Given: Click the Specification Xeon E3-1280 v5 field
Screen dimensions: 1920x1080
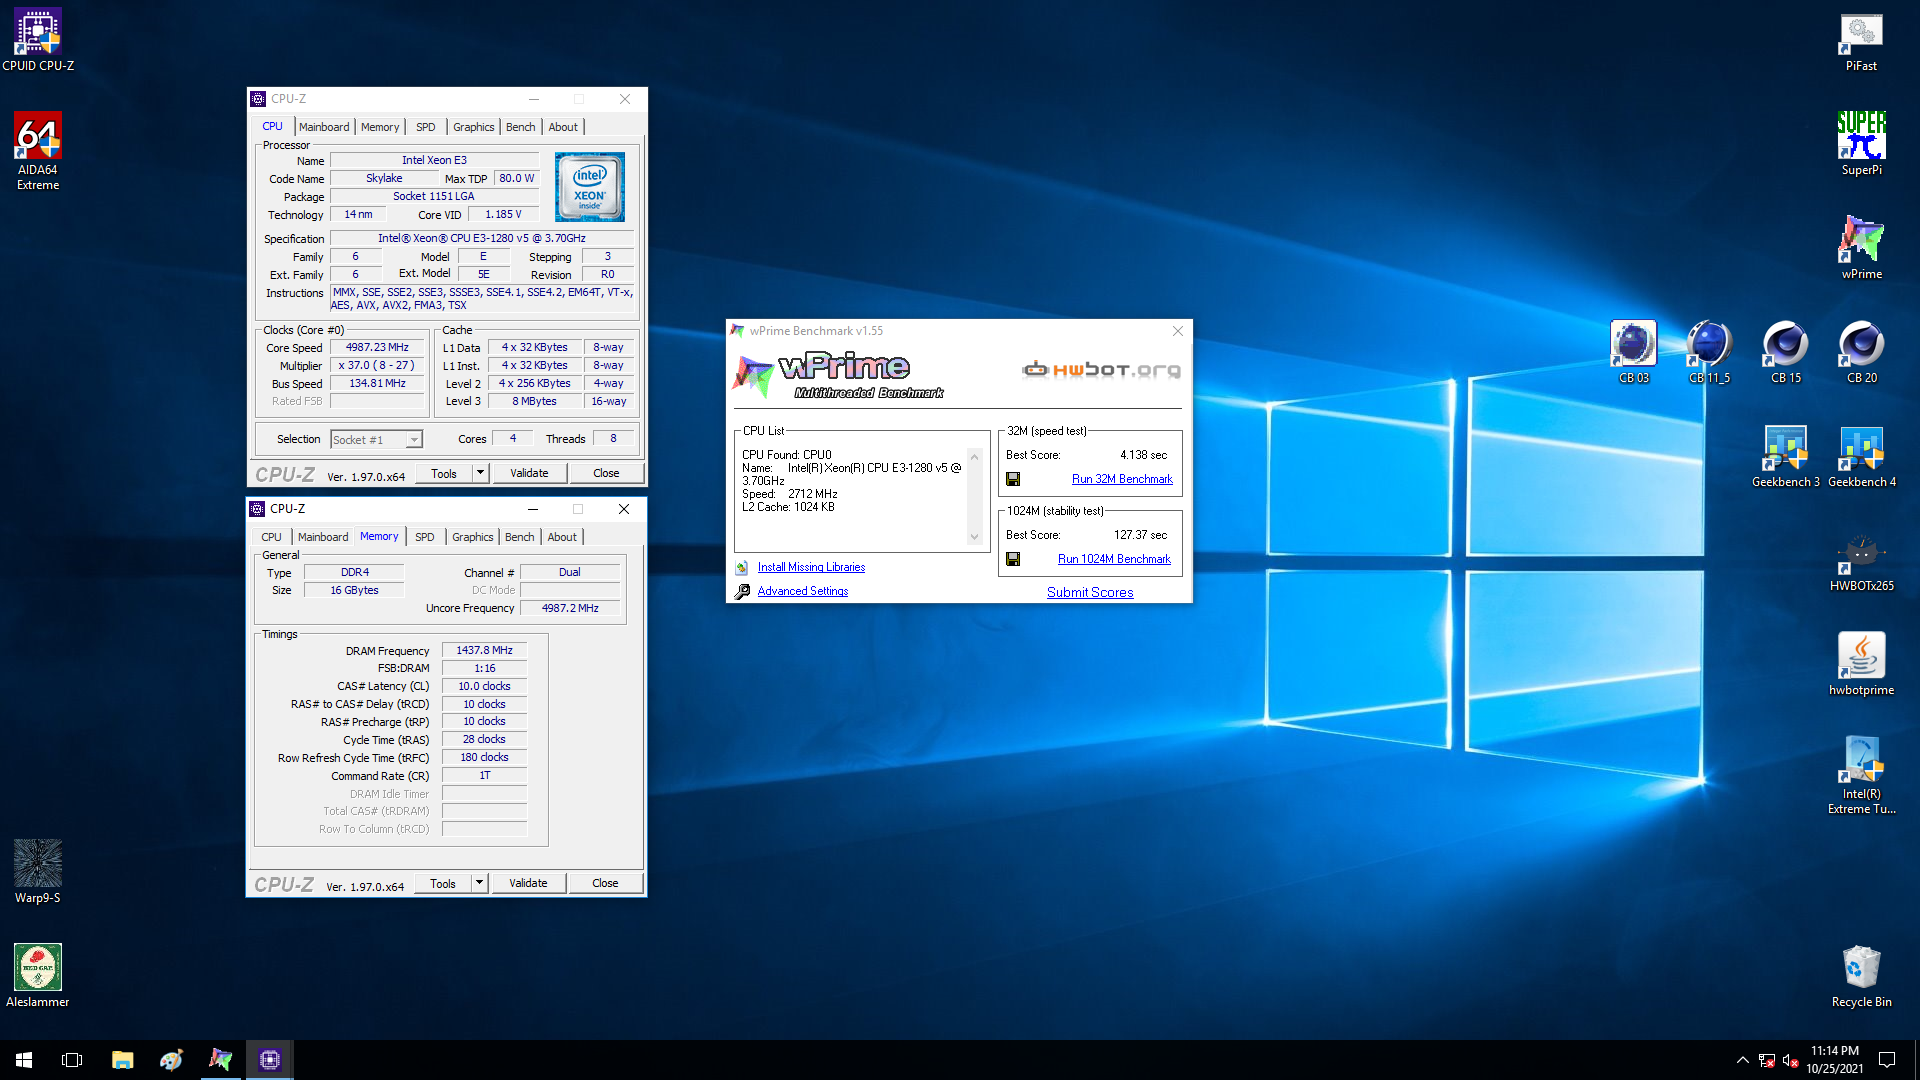Looking at the screenshot, I should (482, 238).
